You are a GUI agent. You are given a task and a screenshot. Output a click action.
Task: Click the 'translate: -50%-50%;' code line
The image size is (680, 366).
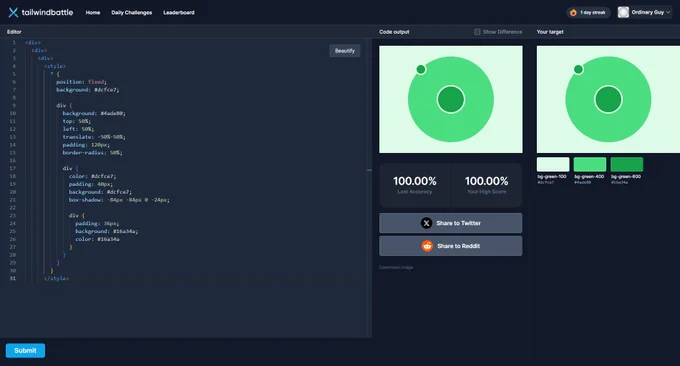click(94, 137)
